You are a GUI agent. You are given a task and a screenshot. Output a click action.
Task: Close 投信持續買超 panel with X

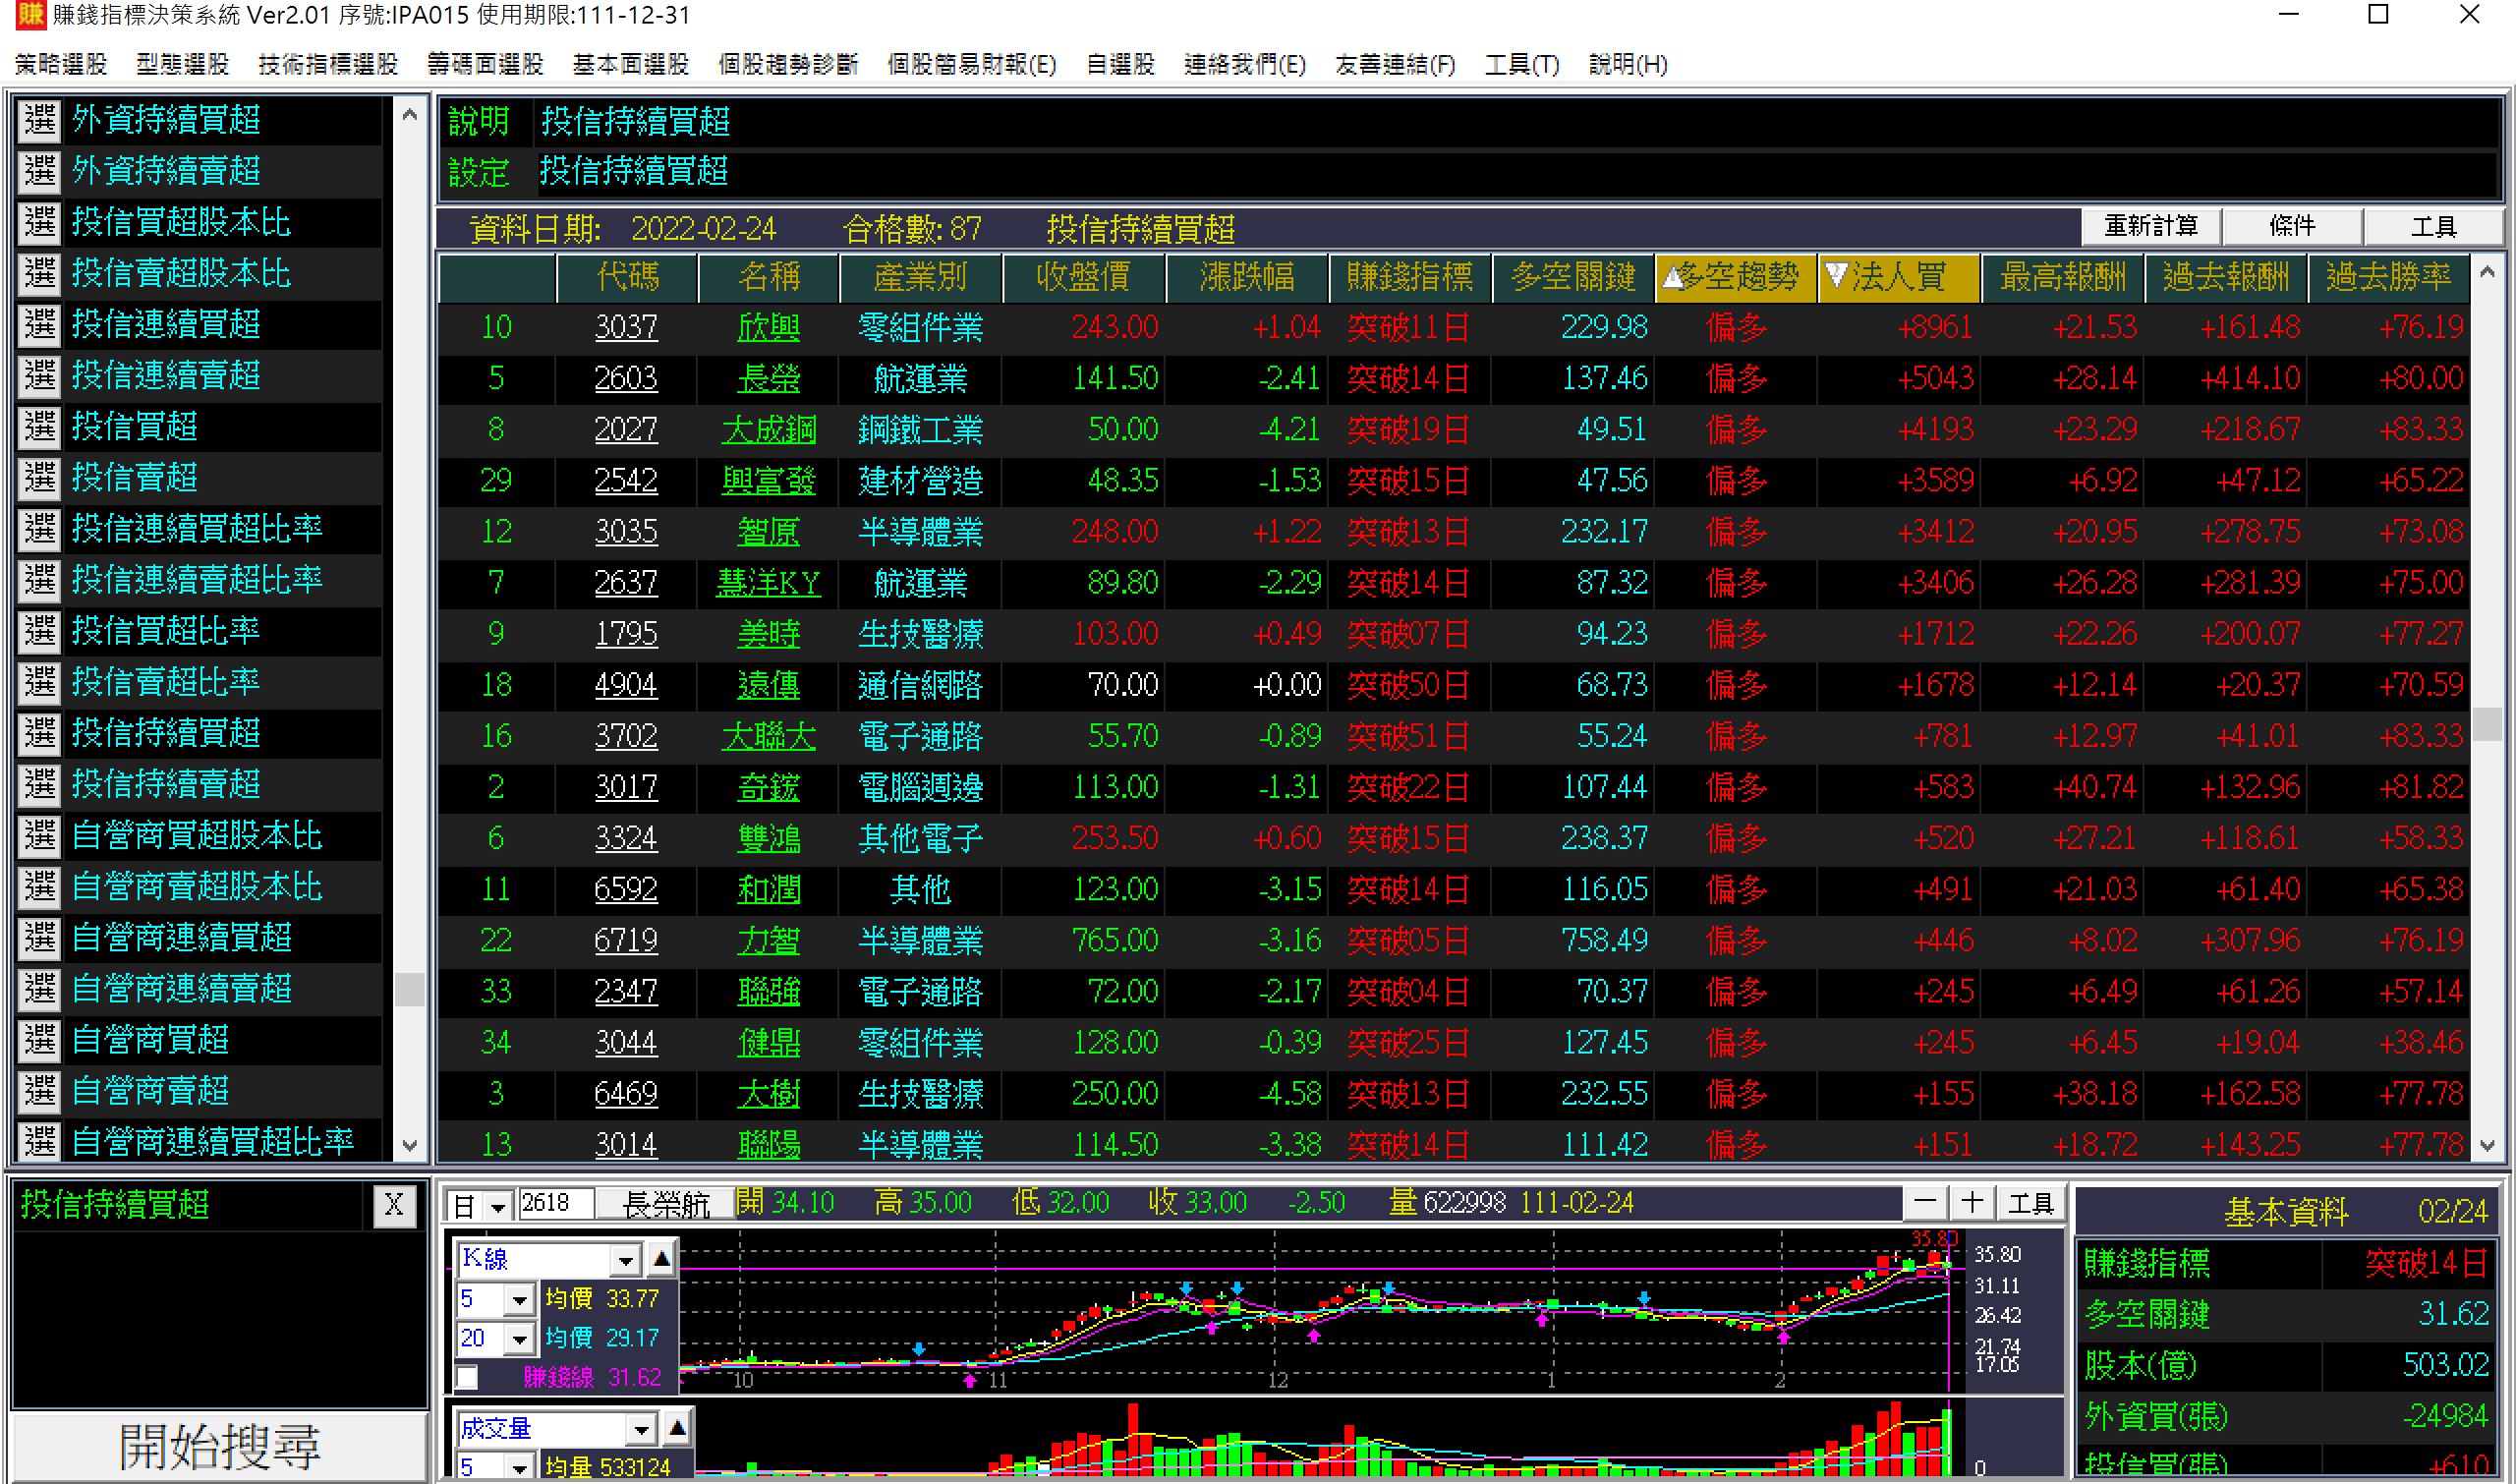[x=393, y=1206]
